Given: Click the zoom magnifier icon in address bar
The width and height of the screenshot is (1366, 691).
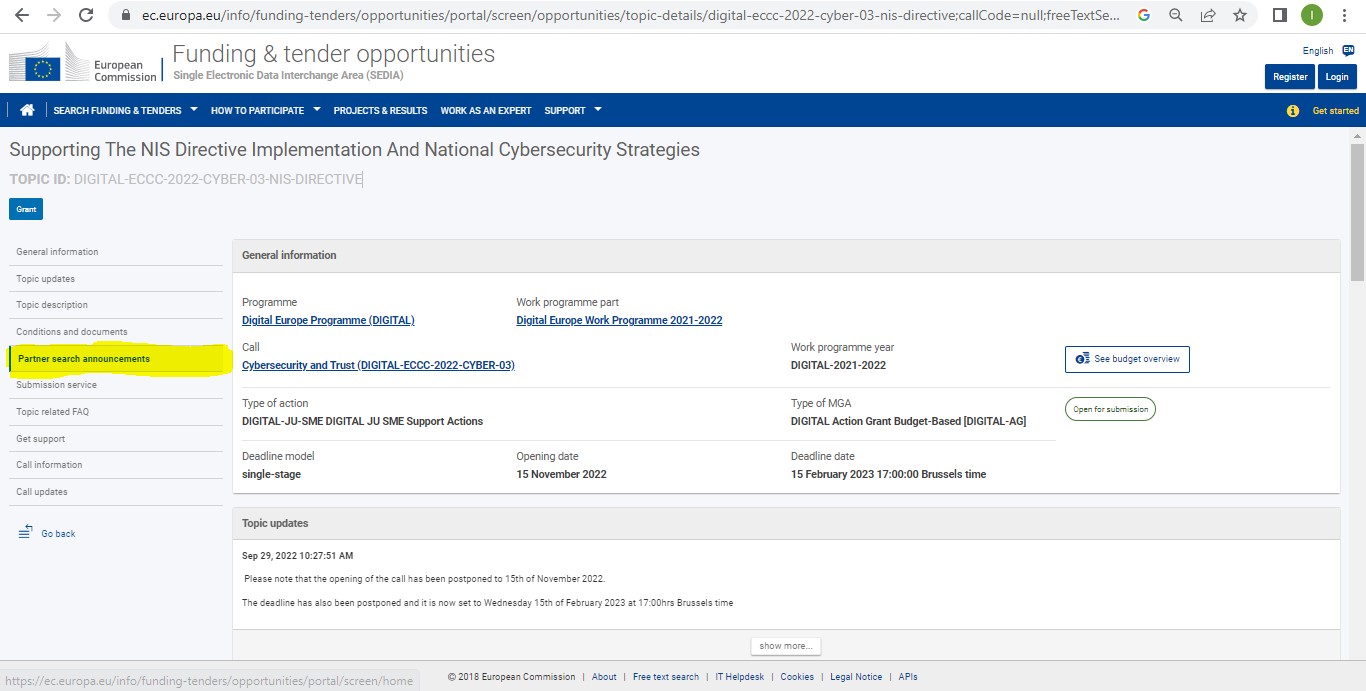Looking at the screenshot, I should tap(1176, 15).
